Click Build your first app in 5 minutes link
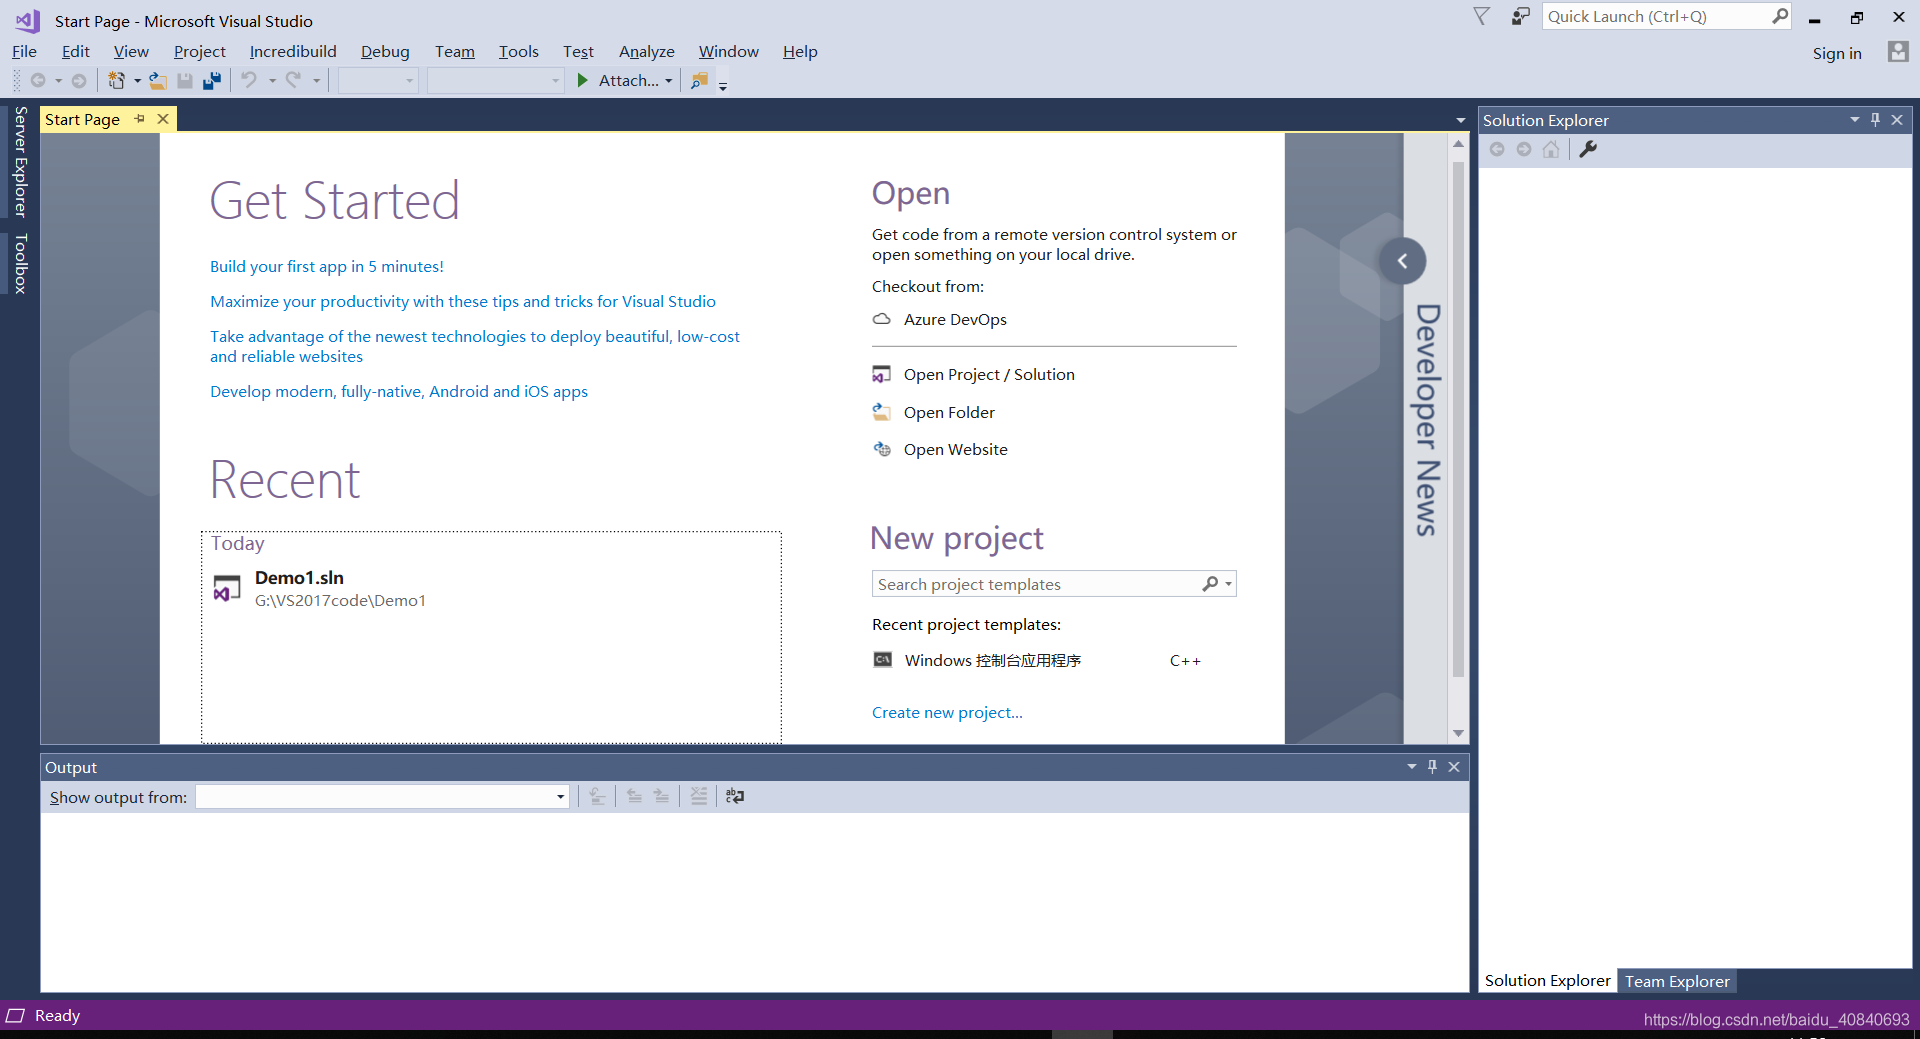Viewport: 1920px width, 1039px height. pyautogui.click(x=327, y=266)
